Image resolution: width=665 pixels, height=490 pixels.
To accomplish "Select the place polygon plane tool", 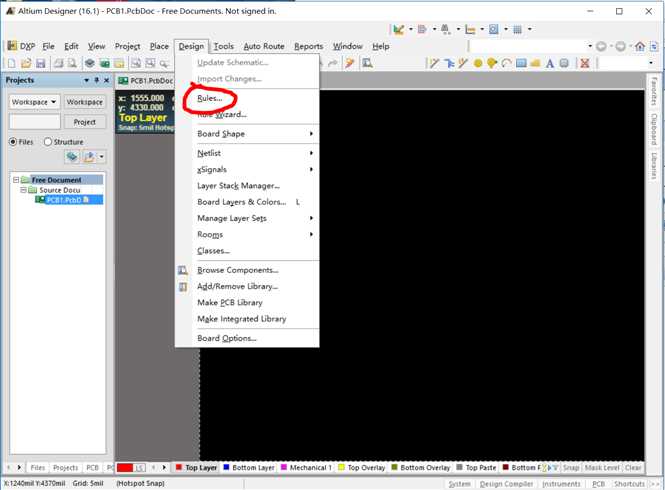I will pyautogui.click(x=536, y=63).
